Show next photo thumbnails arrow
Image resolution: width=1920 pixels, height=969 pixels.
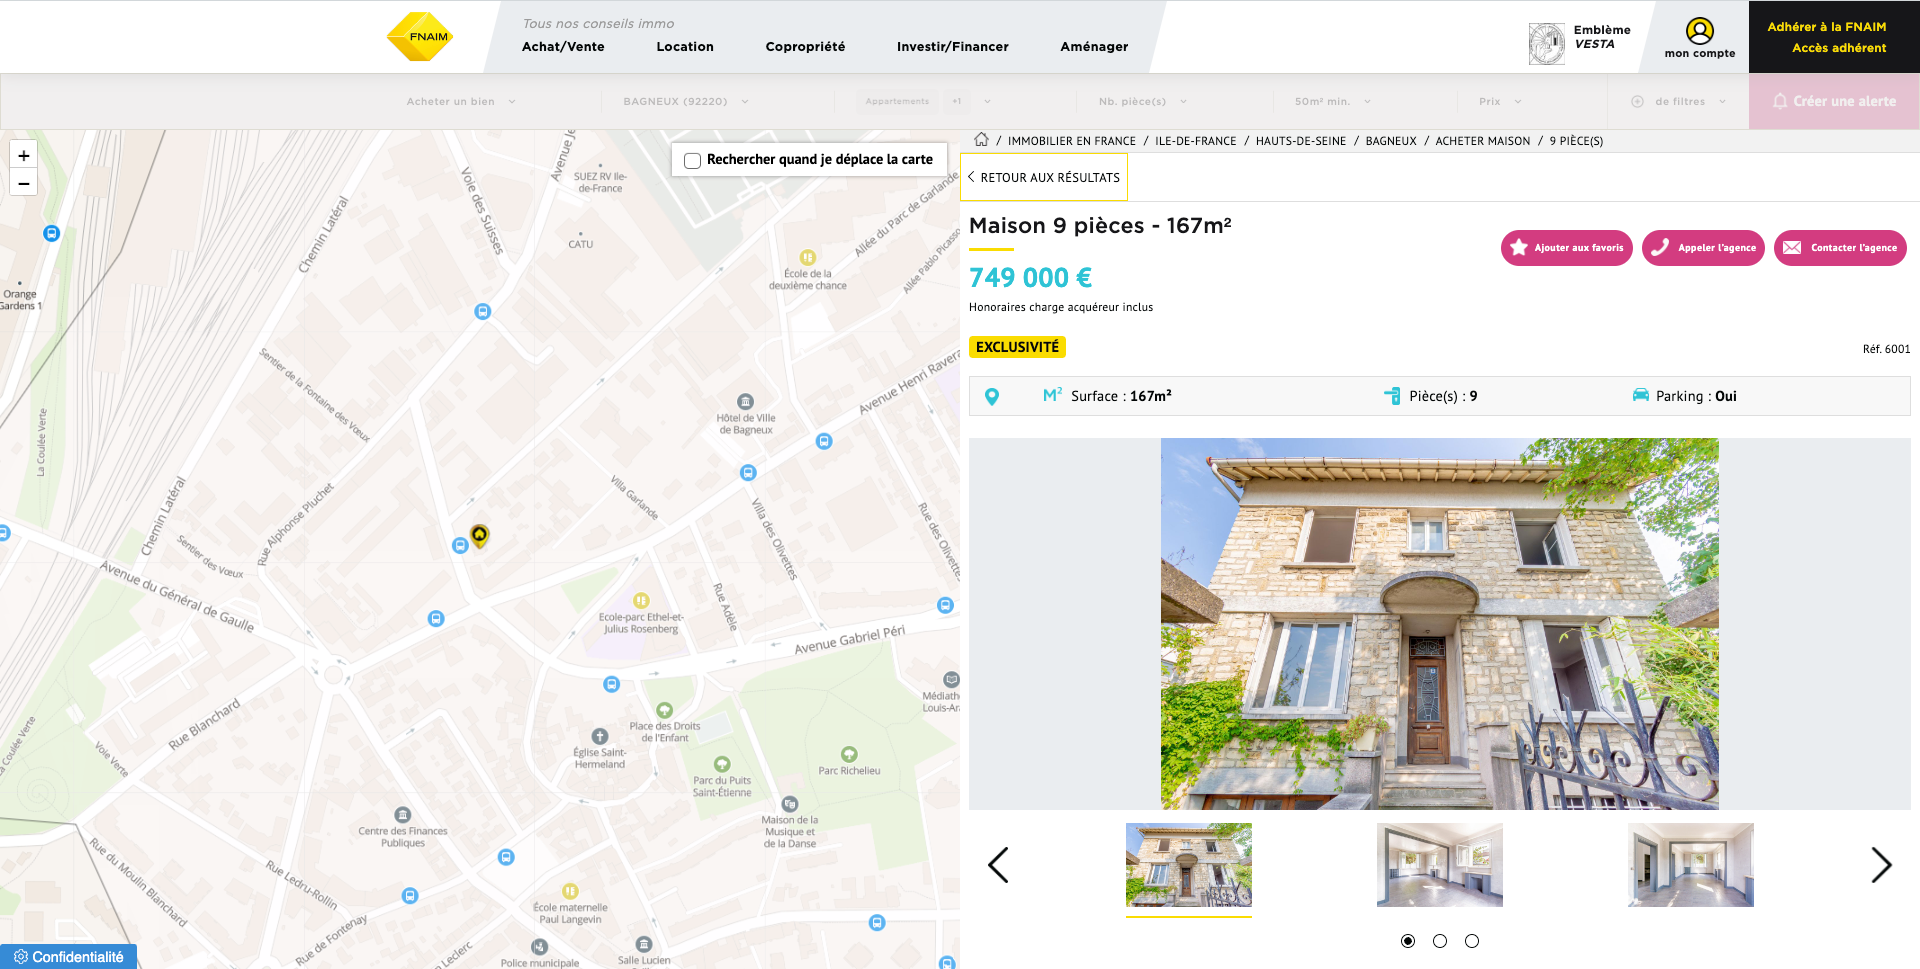pyautogui.click(x=1881, y=865)
